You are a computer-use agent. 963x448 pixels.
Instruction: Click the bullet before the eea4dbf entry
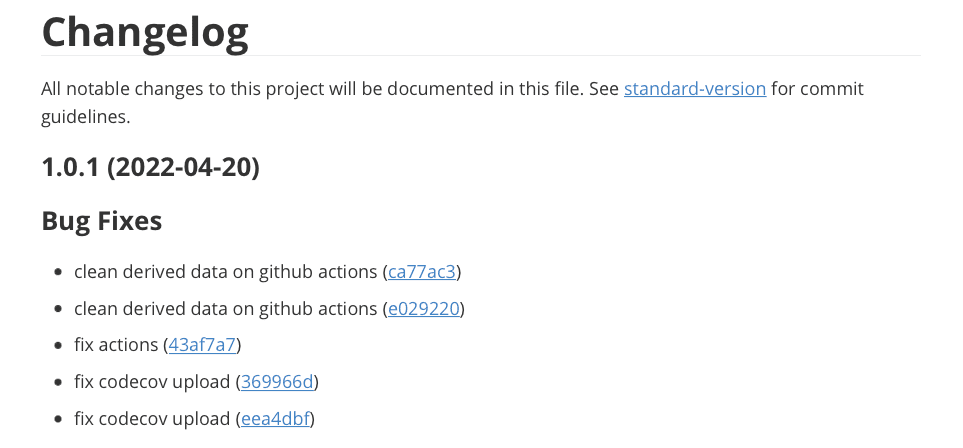pos(60,419)
